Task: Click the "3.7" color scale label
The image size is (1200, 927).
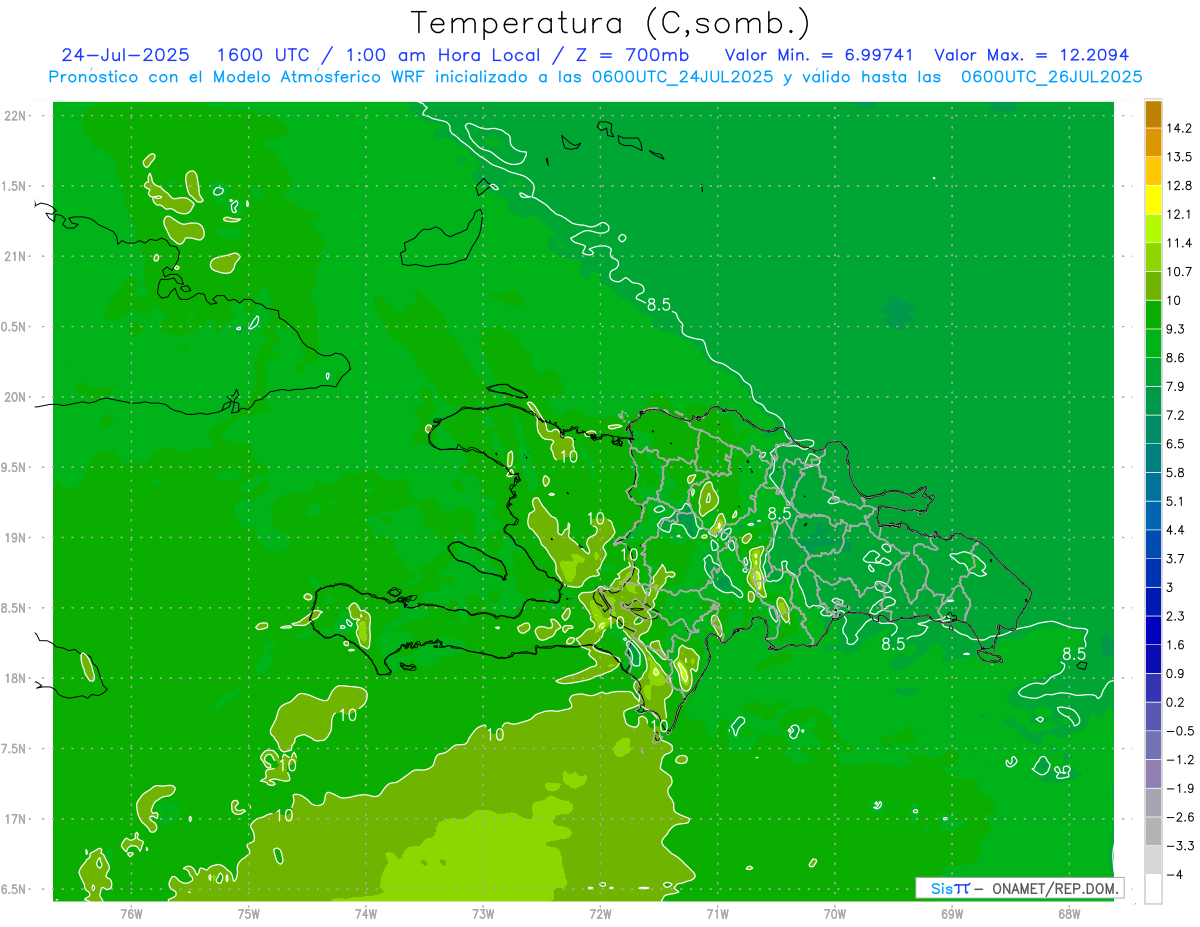Action: pos(1176,558)
